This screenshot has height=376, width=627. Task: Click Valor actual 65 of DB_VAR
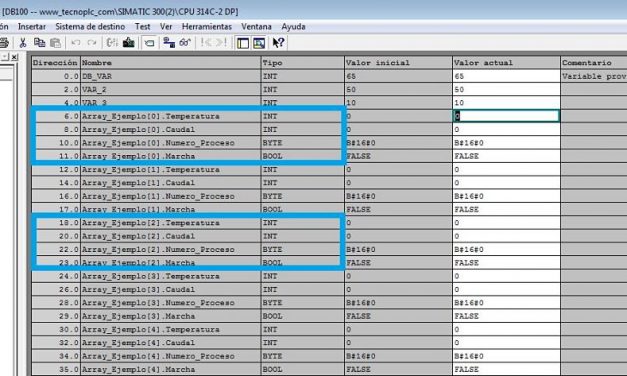pyautogui.click(x=506, y=76)
